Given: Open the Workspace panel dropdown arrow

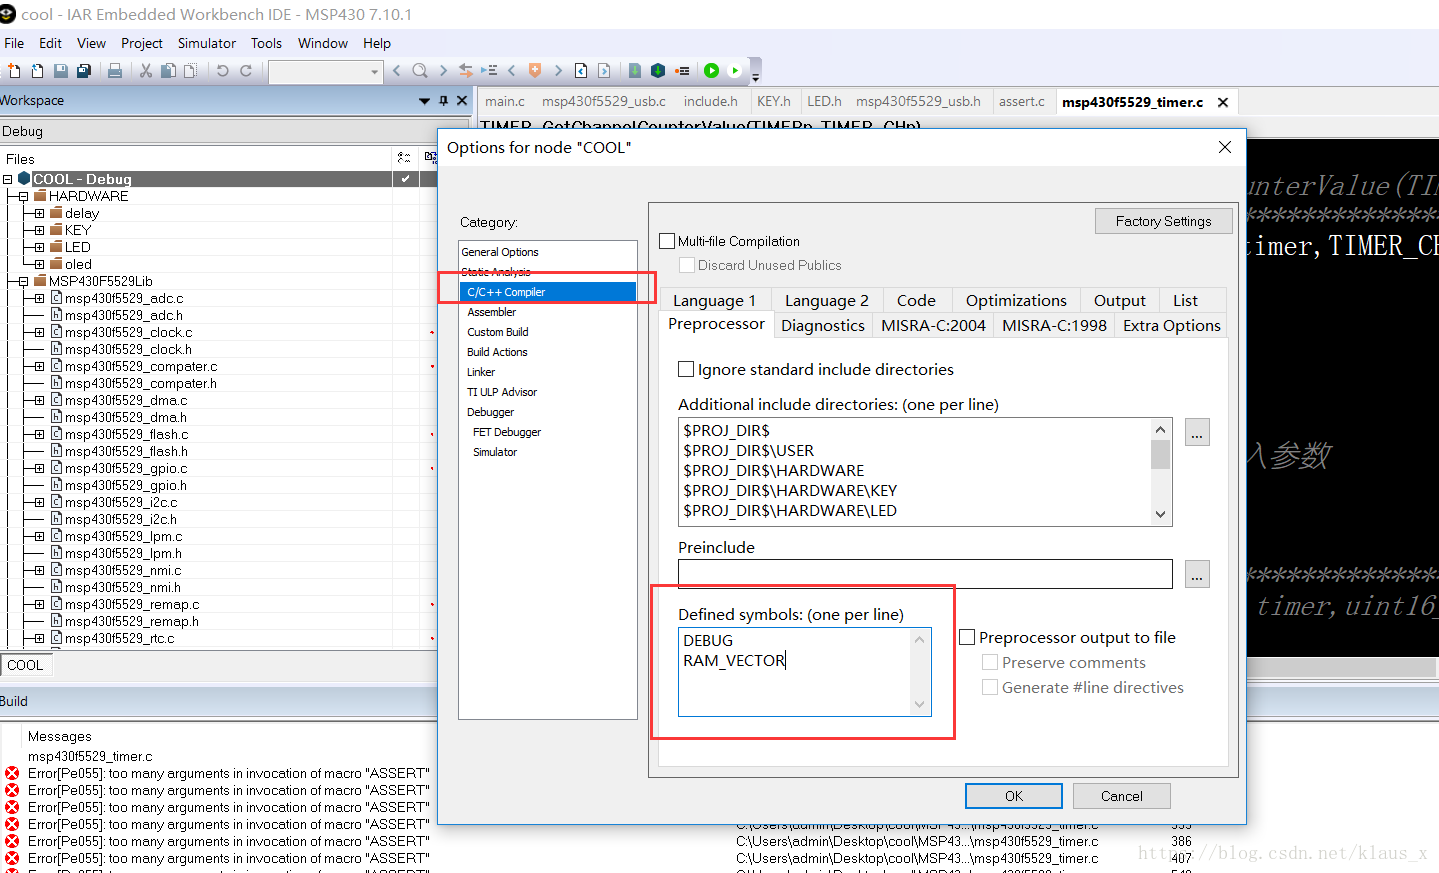Looking at the screenshot, I should coord(424,101).
